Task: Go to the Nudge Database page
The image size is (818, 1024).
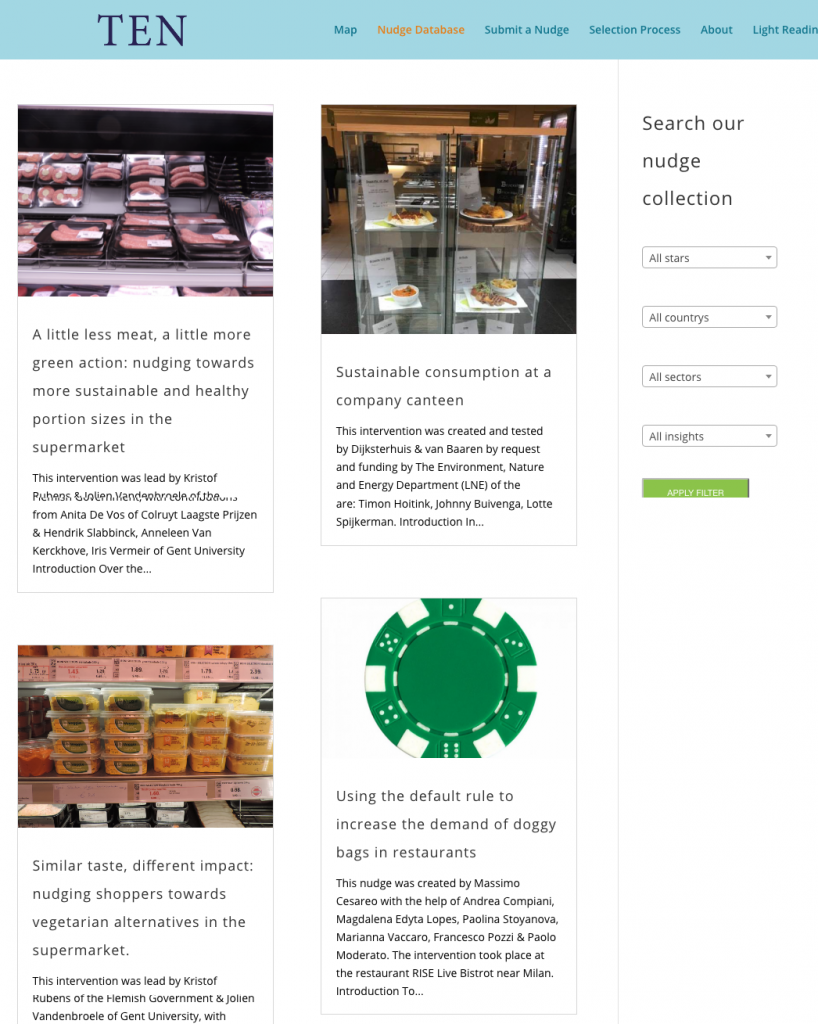Action: coord(420,30)
